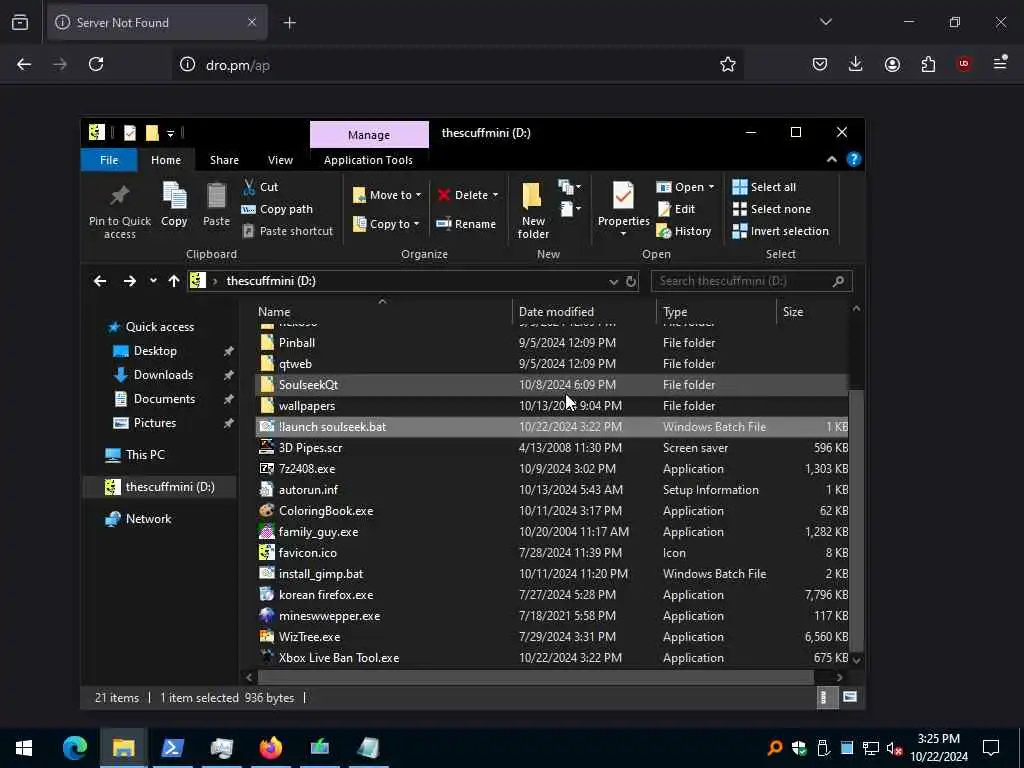Collapse the ribbon with chevron
Viewport: 1024px width, 768px height.
coord(831,159)
